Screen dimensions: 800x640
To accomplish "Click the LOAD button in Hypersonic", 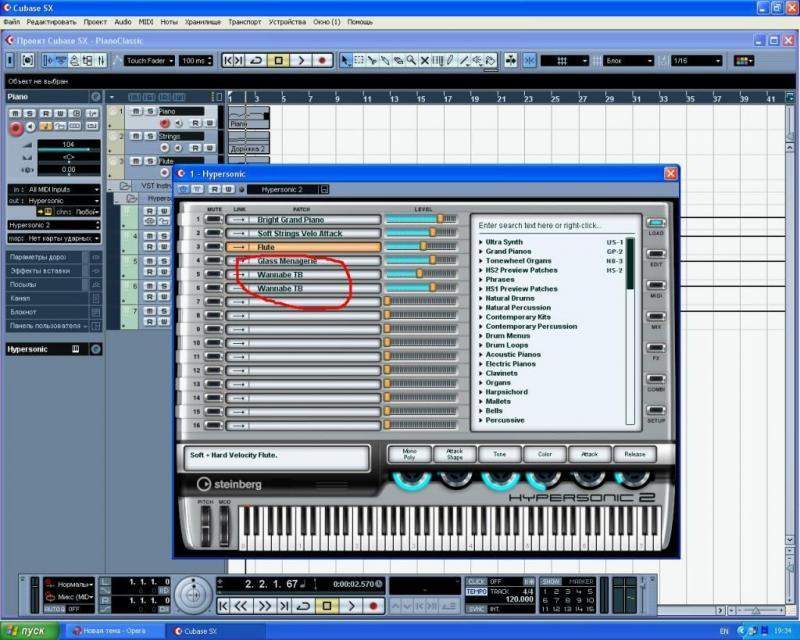I will [656, 225].
